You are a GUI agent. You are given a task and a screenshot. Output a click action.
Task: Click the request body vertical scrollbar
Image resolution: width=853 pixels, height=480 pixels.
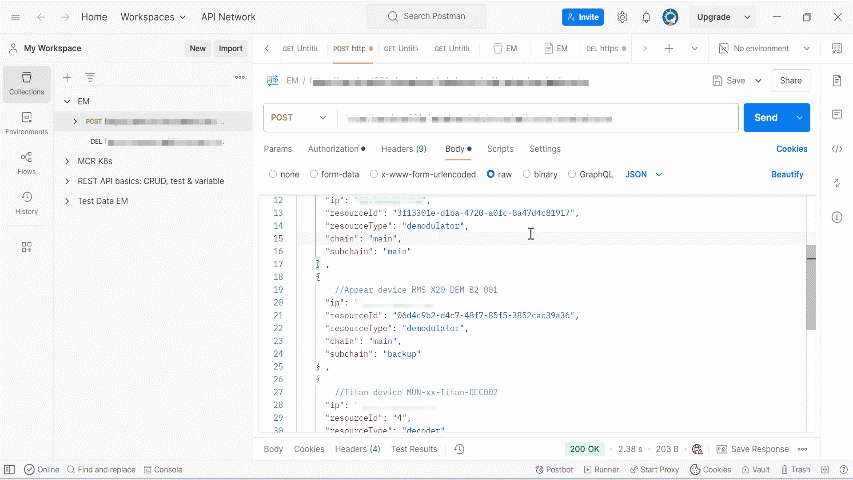[811, 287]
